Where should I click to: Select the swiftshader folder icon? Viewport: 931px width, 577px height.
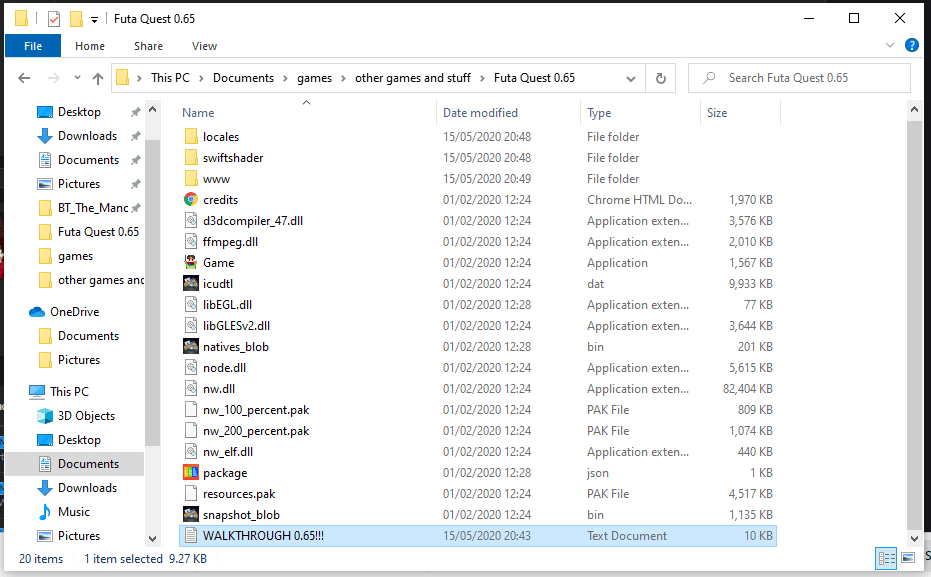click(191, 157)
